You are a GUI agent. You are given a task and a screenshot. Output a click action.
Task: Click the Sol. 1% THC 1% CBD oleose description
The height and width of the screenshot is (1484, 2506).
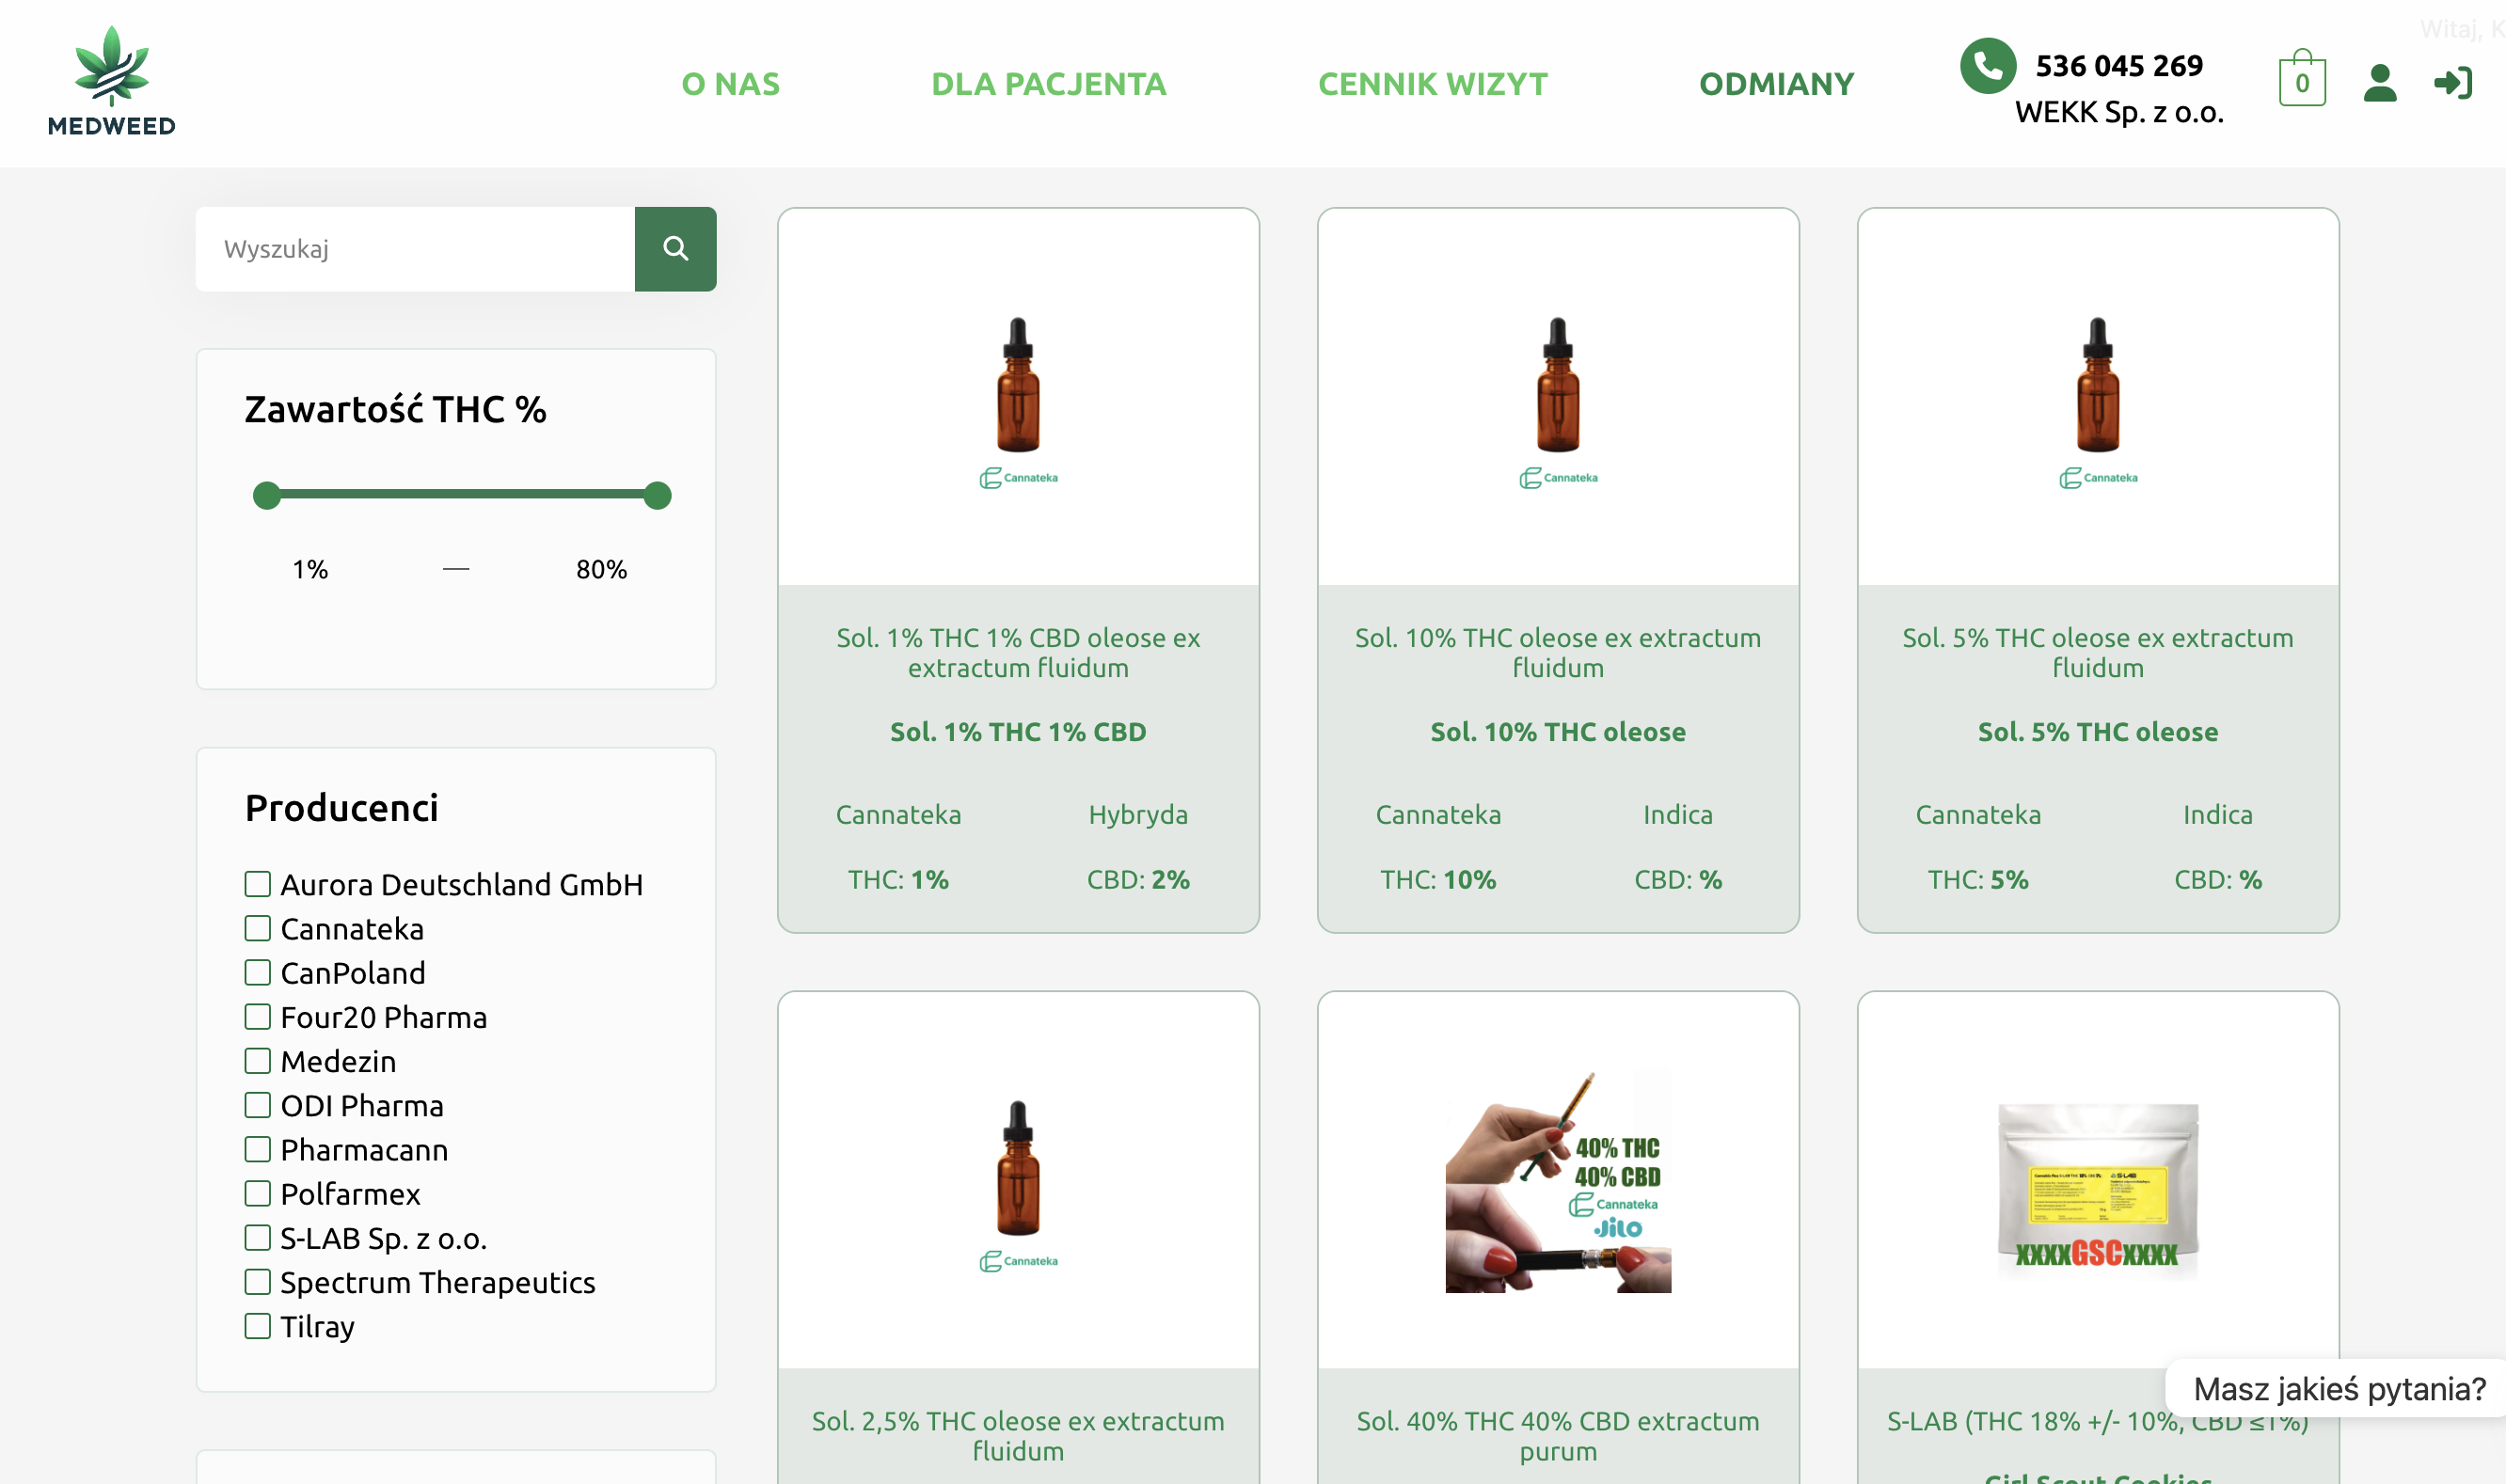[x=1018, y=653]
